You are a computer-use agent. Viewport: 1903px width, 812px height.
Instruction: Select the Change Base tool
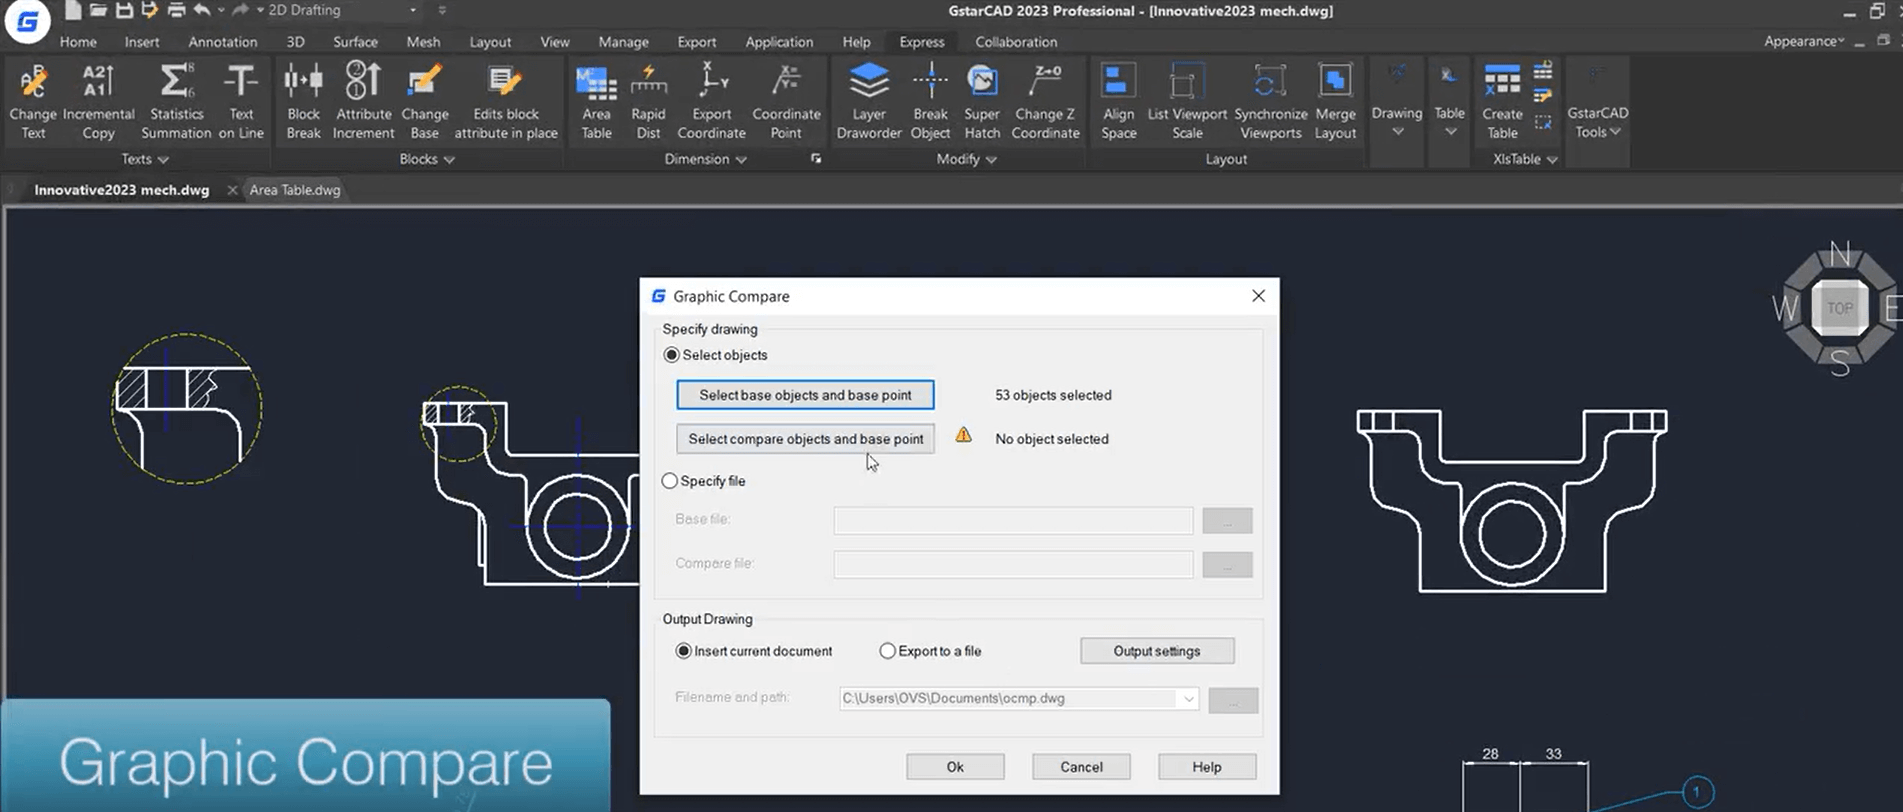click(424, 101)
